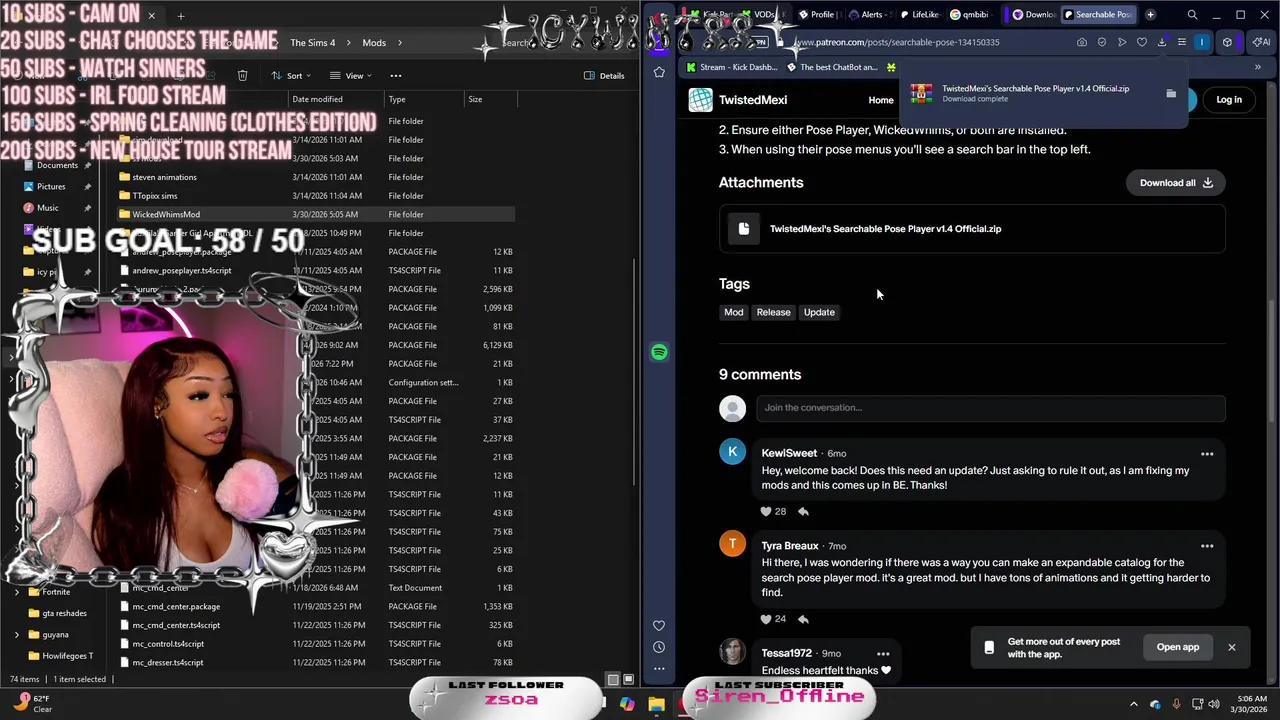1280x720 pixels.
Task: Open the privacy shield icon in address bar
Action: 1102,42
